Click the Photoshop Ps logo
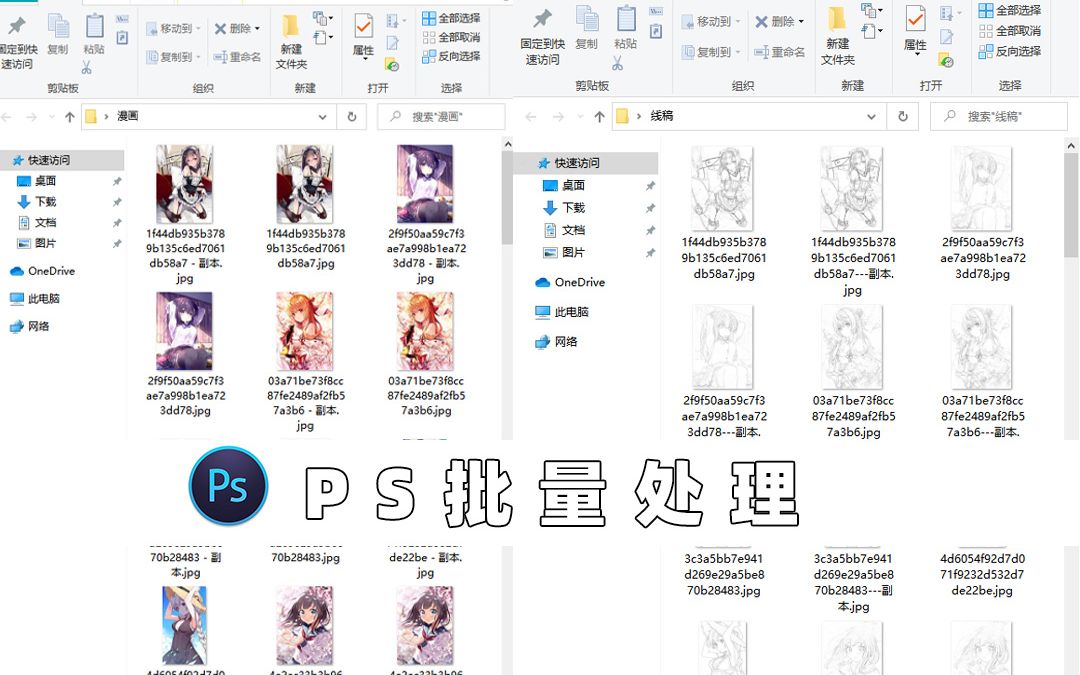 tap(229, 486)
